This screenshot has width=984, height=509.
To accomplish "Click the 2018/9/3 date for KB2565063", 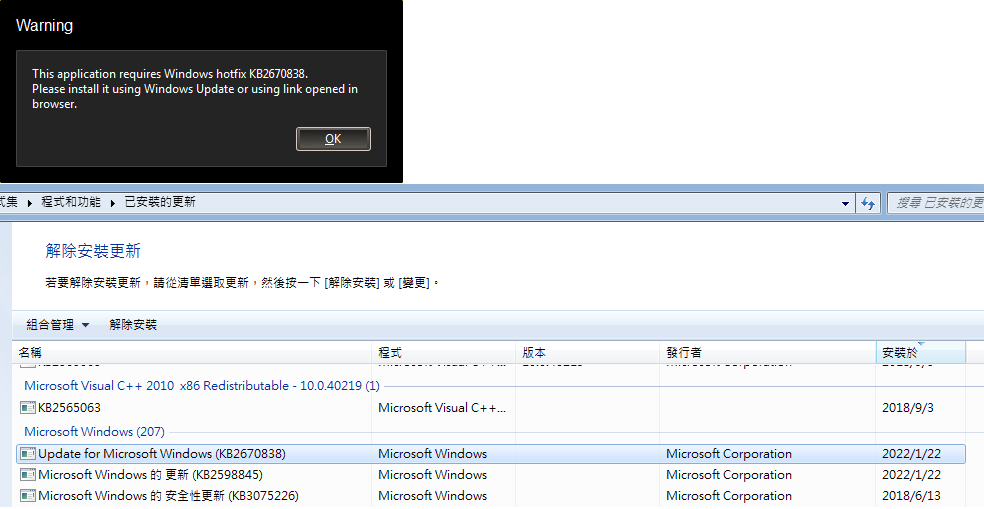I will [907, 407].
